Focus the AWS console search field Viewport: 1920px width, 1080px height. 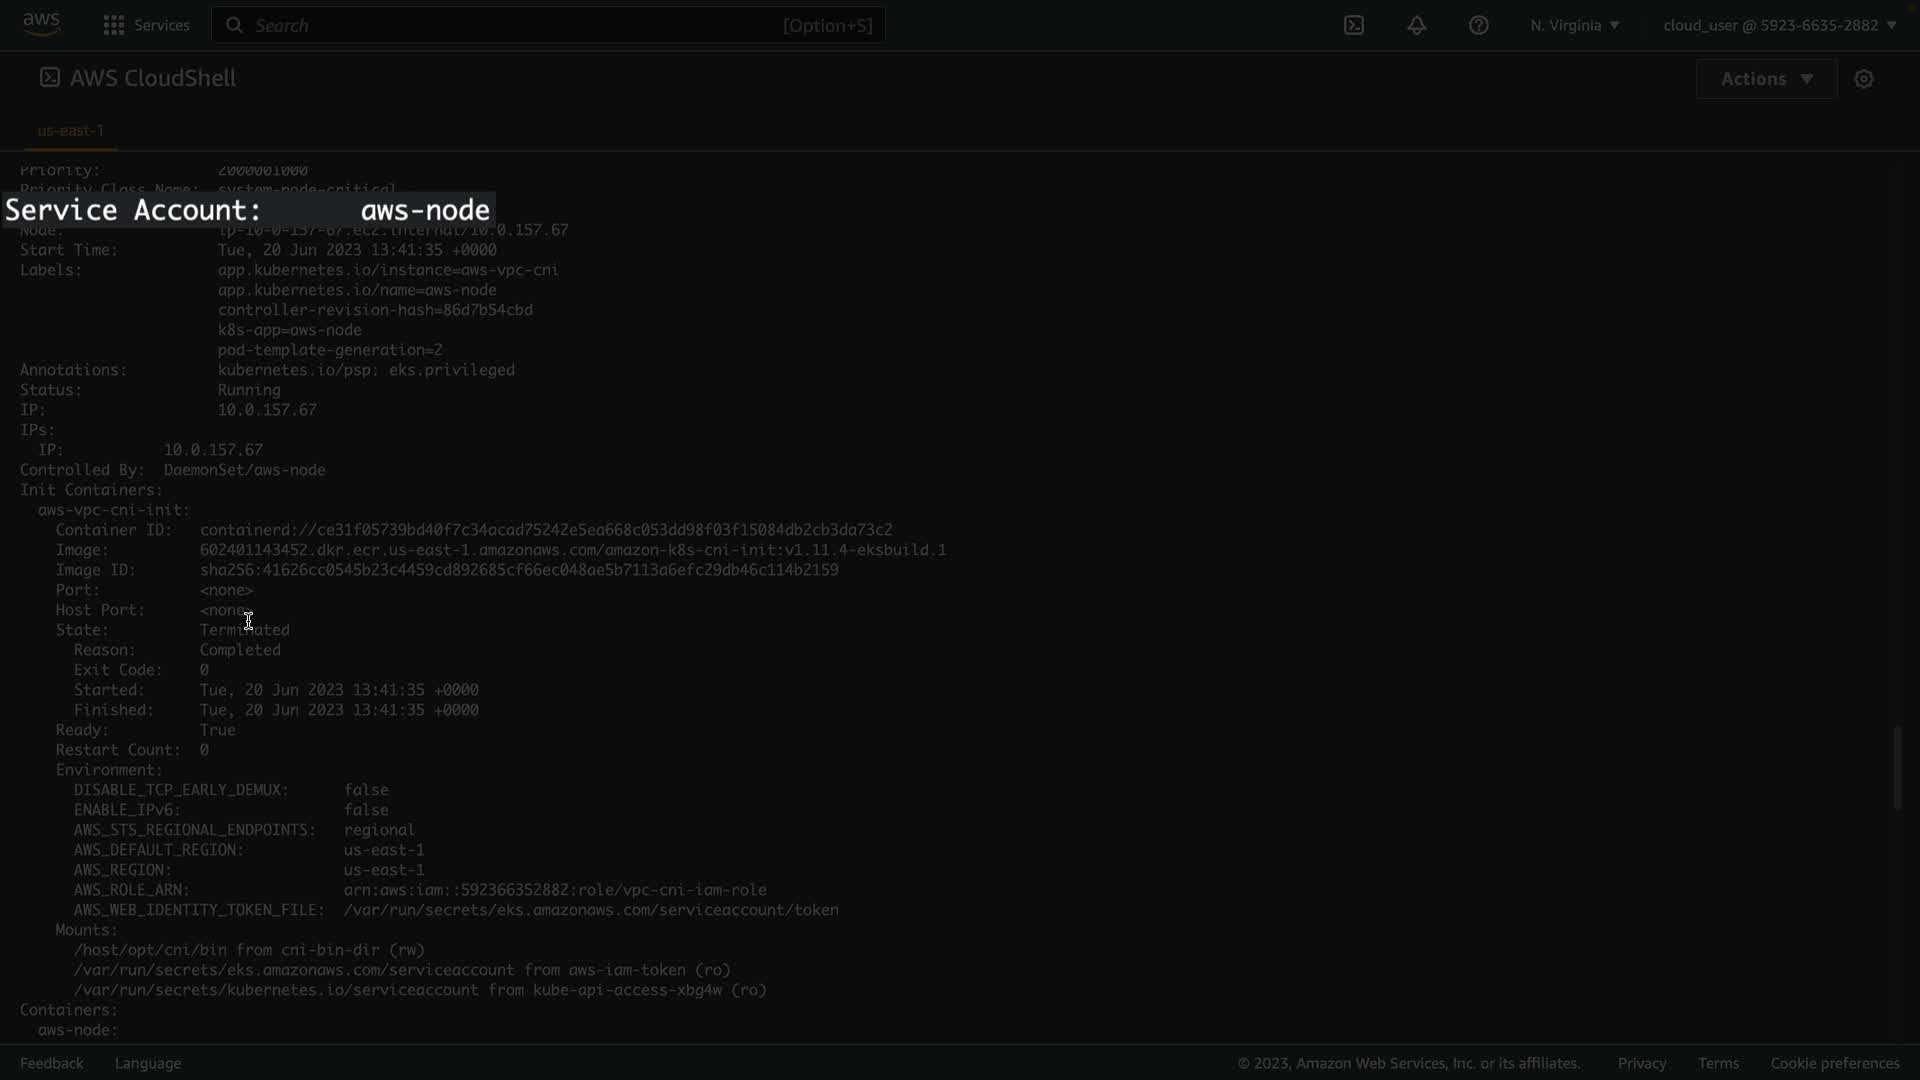point(510,25)
